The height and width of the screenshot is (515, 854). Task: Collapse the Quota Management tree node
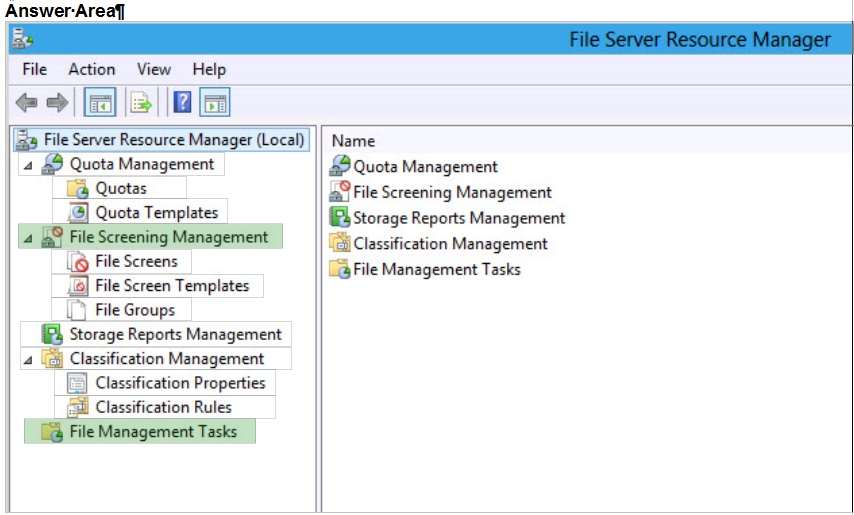pyautogui.click(x=28, y=165)
